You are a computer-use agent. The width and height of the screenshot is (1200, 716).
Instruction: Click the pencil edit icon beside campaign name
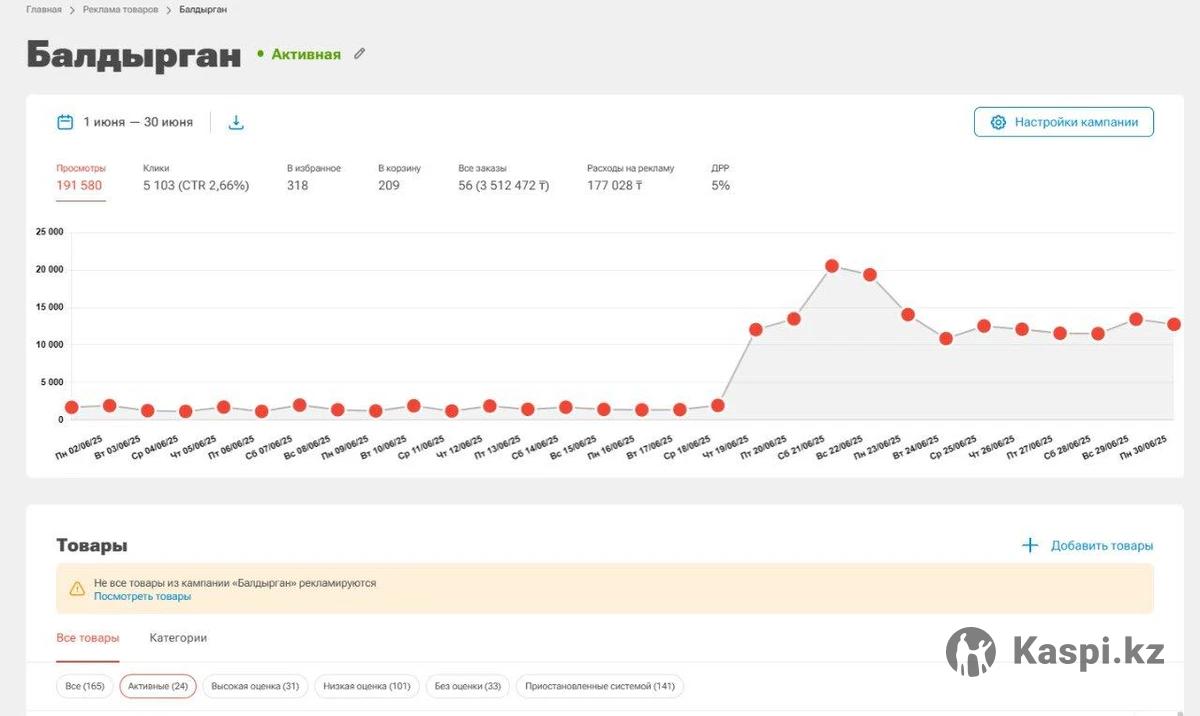pyautogui.click(x=360, y=54)
